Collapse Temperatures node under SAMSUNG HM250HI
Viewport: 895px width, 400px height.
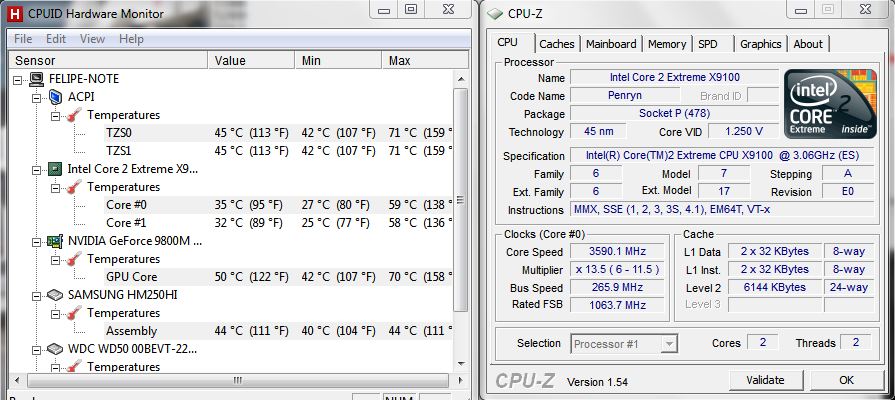[56, 314]
